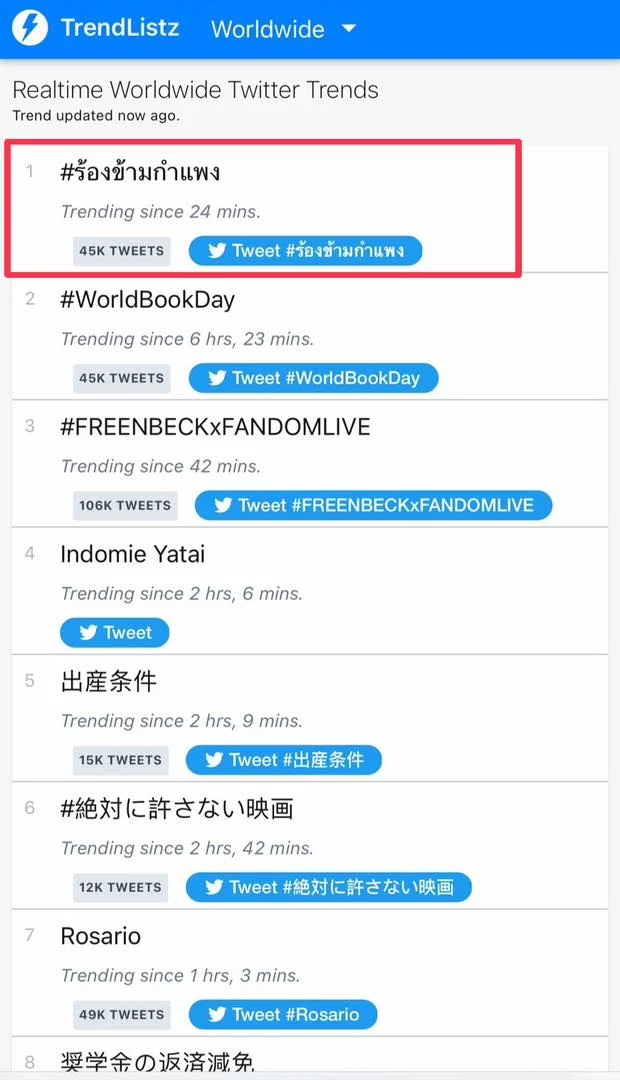Open the 出産条件 trend title
The height and width of the screenshot is (1080, 620).
click(x=109, y=682)
